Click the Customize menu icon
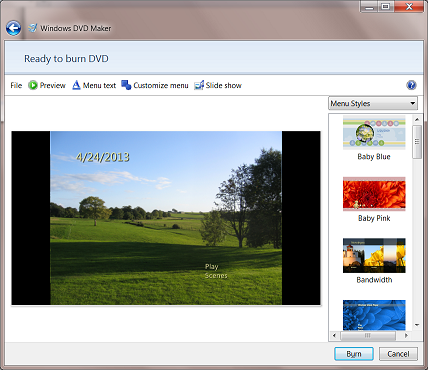Screen dimensions: 428x370 click(126, 85)
